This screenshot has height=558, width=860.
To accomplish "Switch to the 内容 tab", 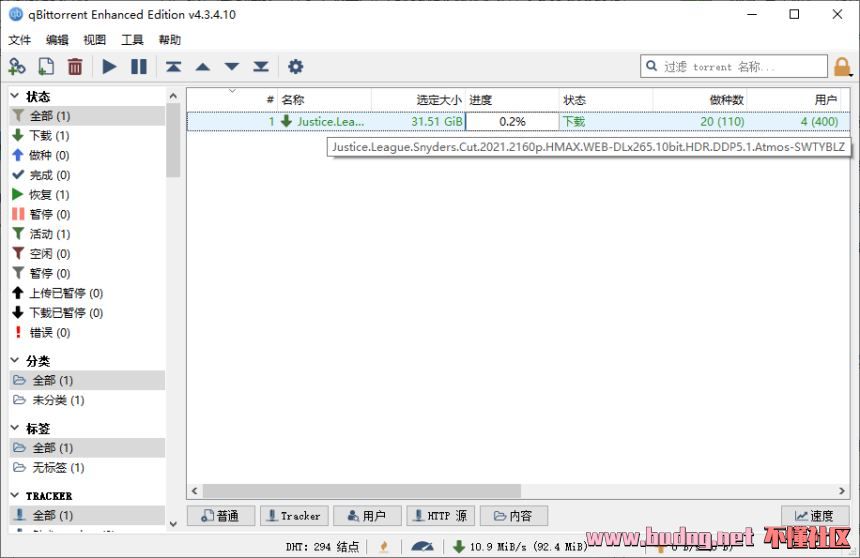I will coord(513,516).
